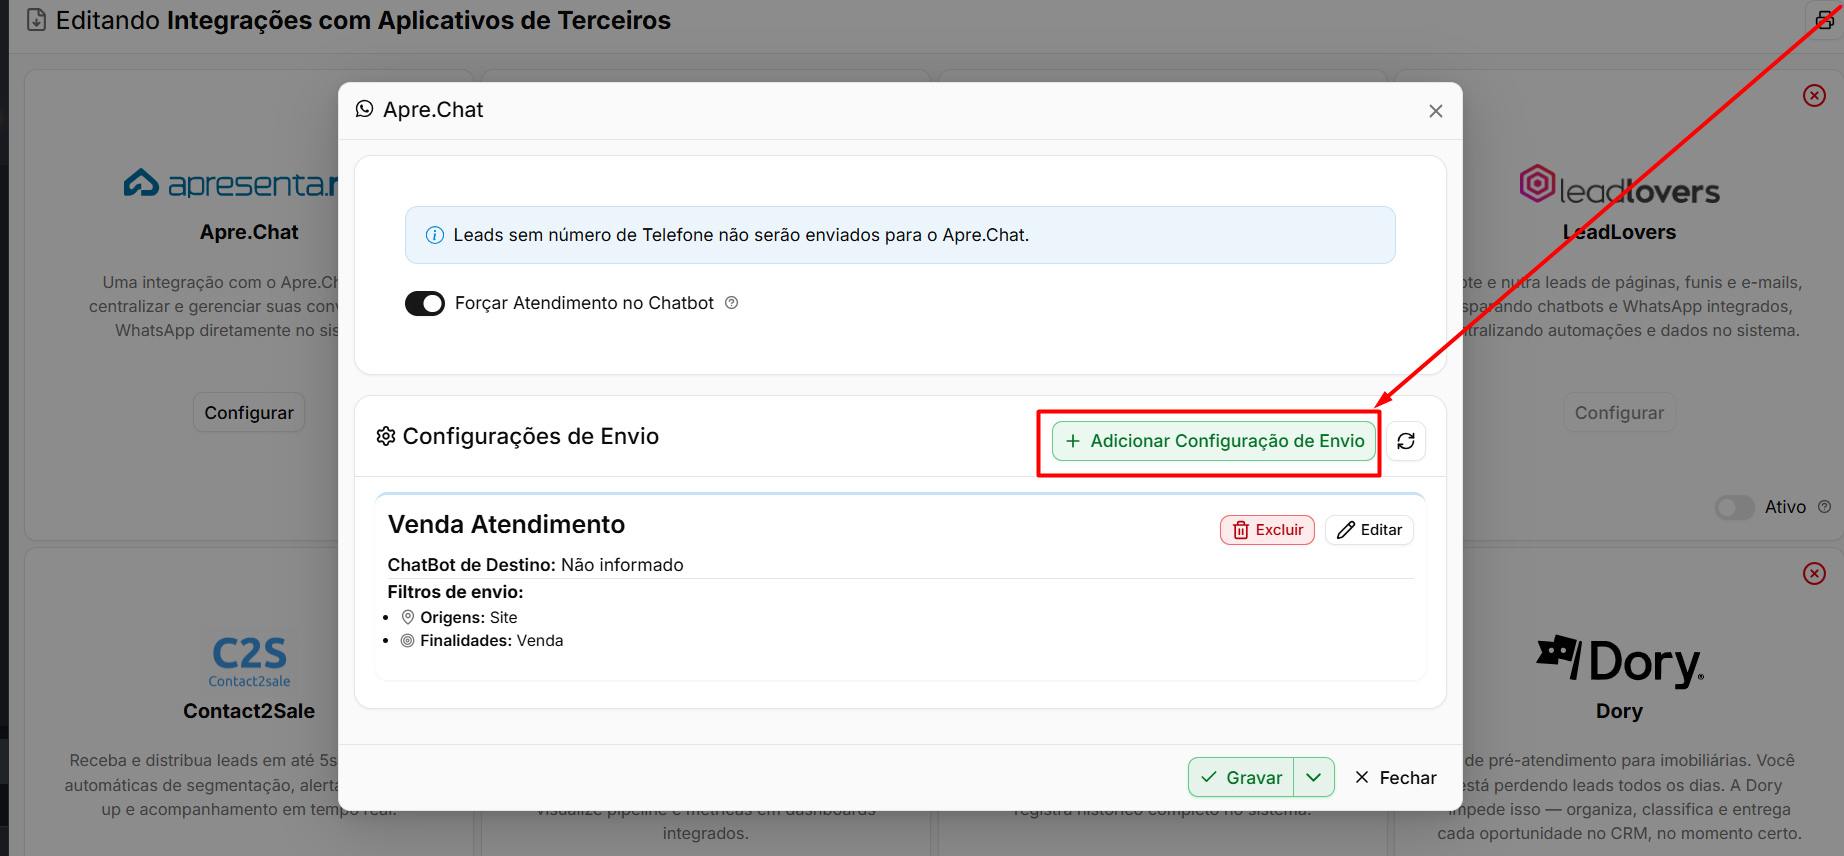Edit the Venda Atendimento configuration
Image resolution: width=1844 pixels, height=856 pixels.
1369,530
